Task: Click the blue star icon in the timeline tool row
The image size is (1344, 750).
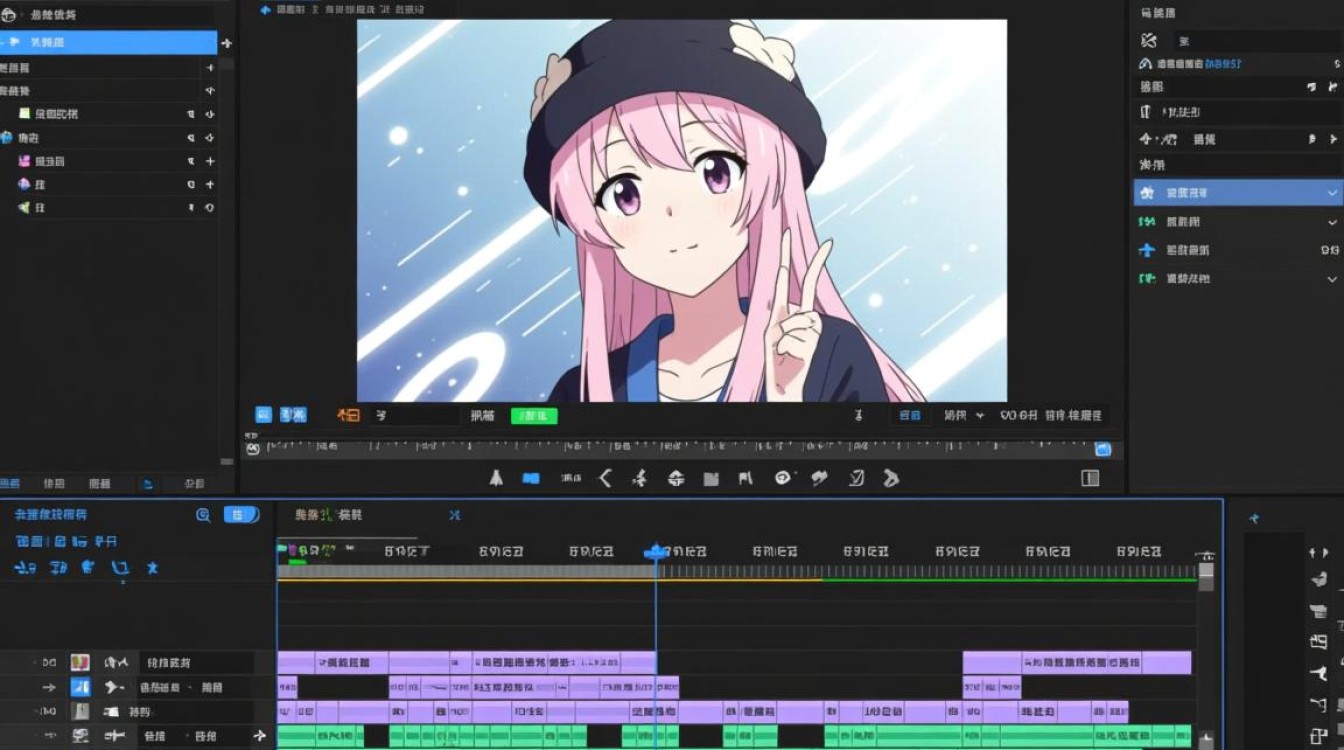Action: tap(153, 568)
